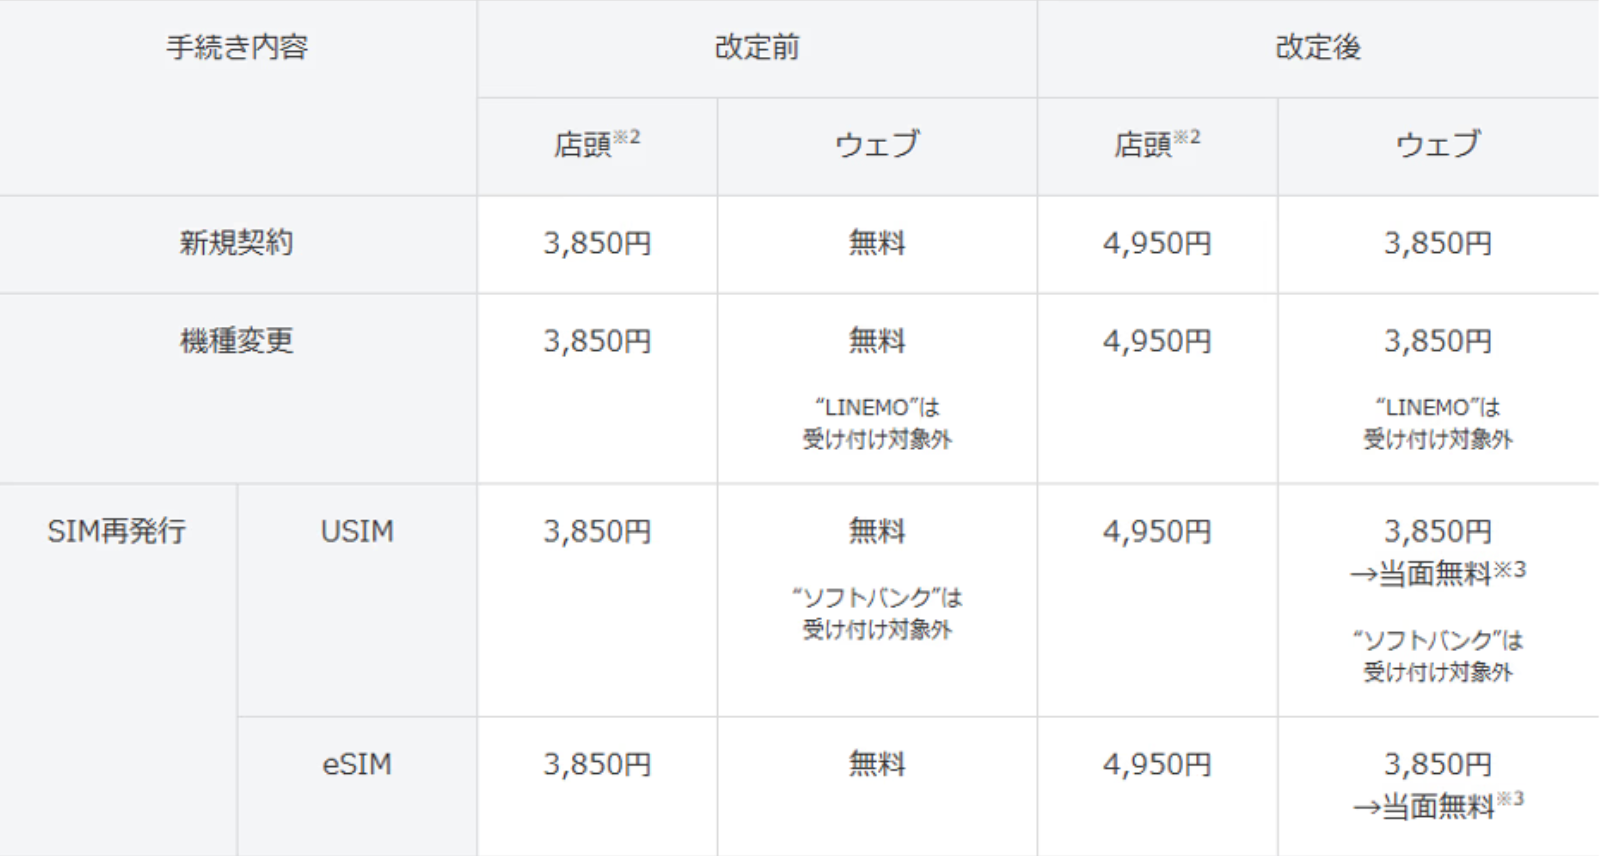This screenshot has height=856, width=1606.
Task: Click 4,950円 in the eSIM row
Action: (x=1157, y=765)
